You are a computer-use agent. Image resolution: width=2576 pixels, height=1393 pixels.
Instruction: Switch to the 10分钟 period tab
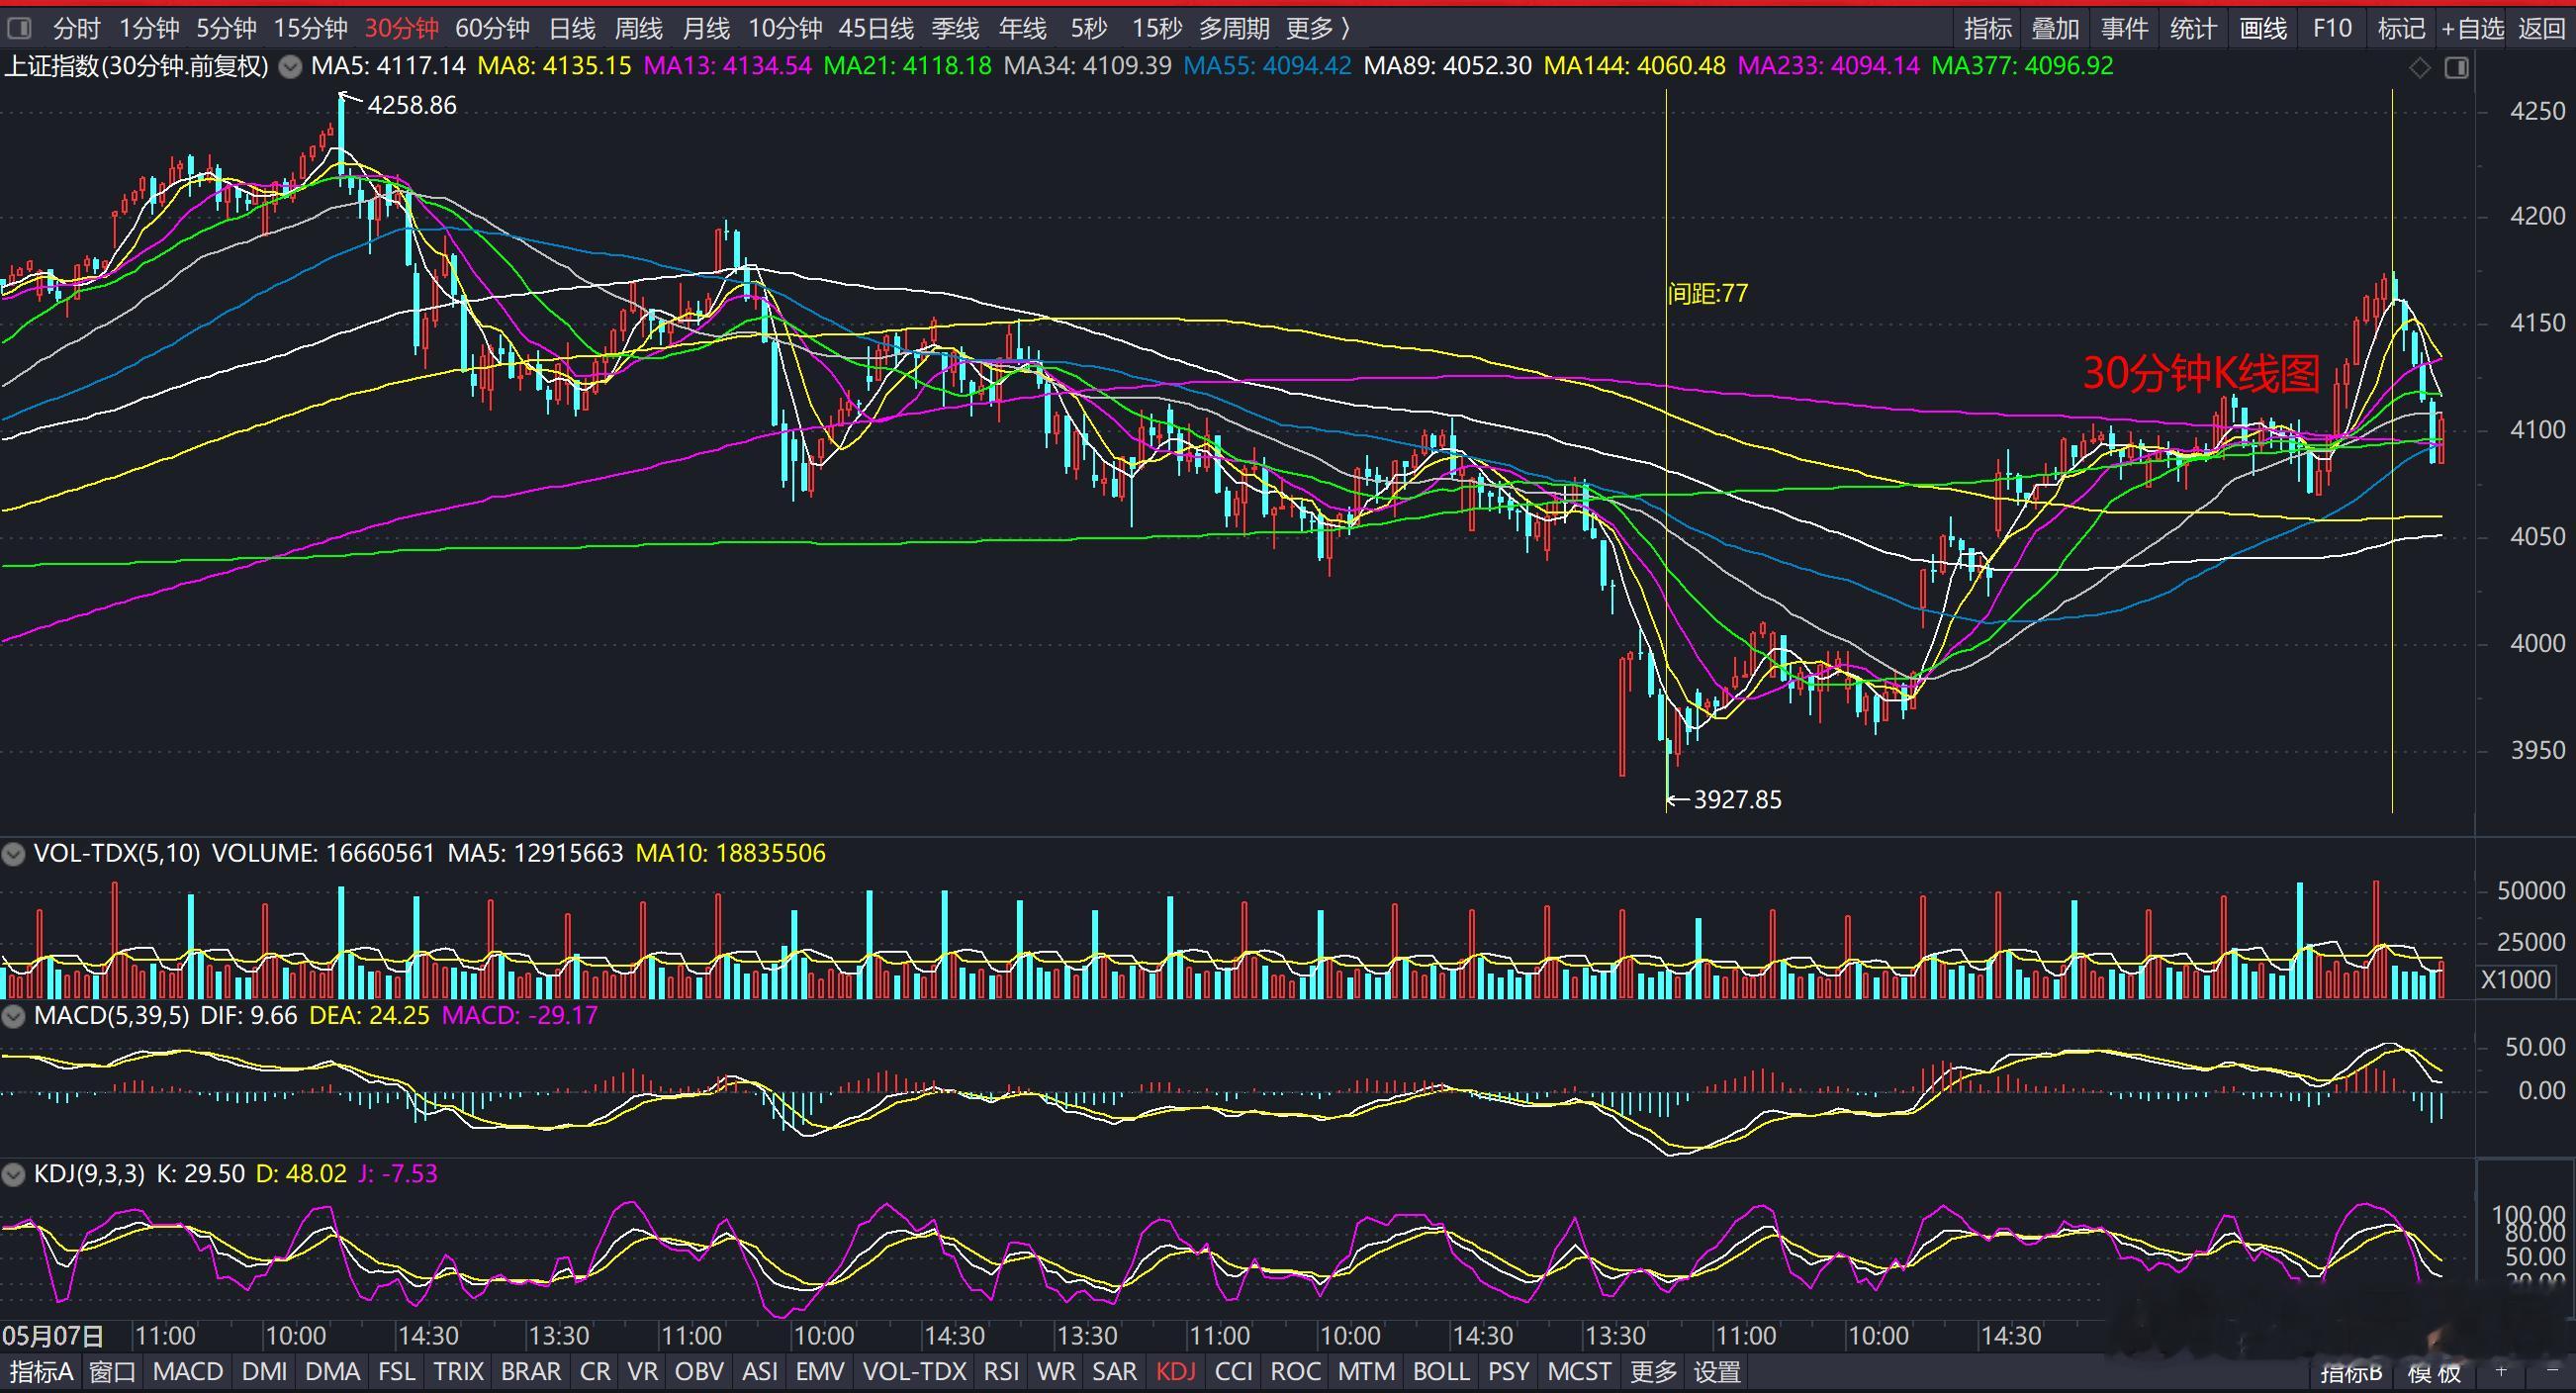pos(785,28)
